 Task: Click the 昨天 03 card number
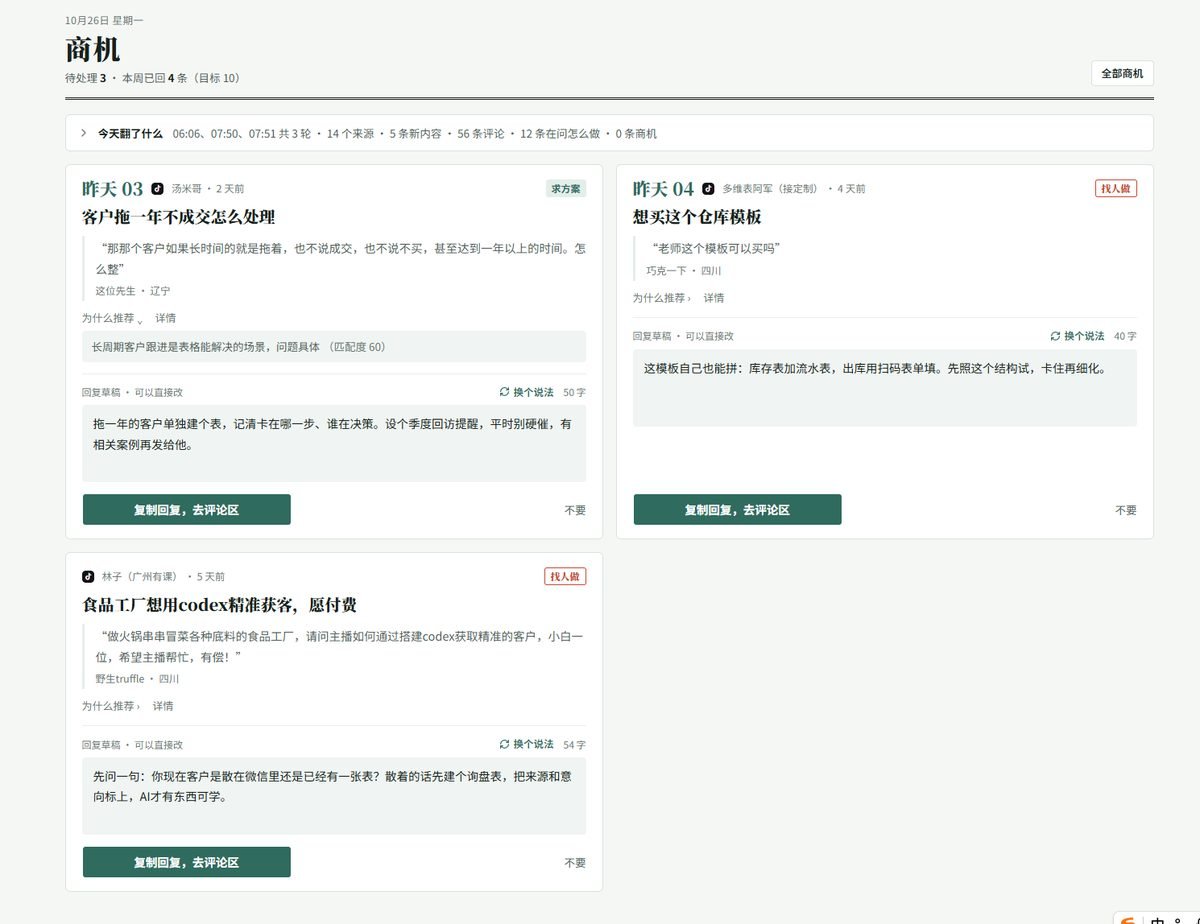coord(113,189)
